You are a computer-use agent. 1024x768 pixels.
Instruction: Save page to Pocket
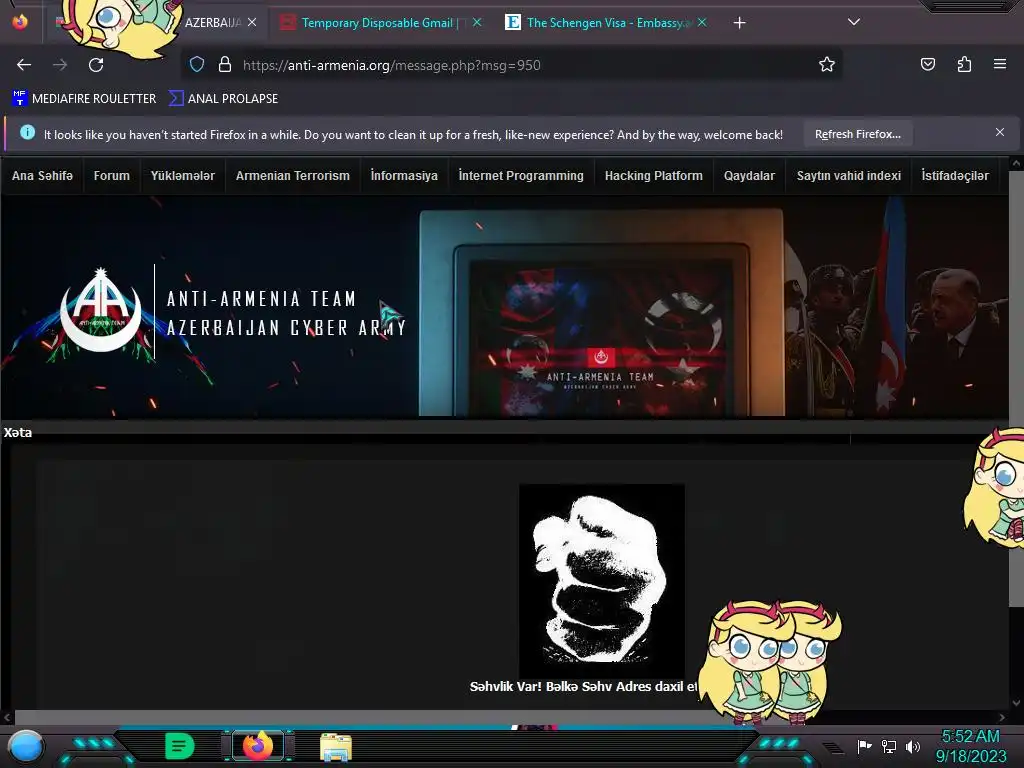pos(927,64)
